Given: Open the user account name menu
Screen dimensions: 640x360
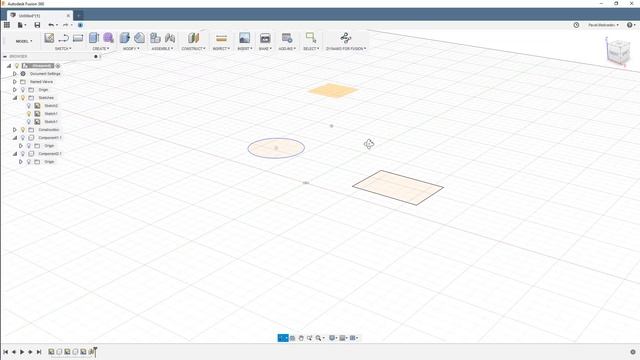Looking at the screenshot, I should coord(603,25).
